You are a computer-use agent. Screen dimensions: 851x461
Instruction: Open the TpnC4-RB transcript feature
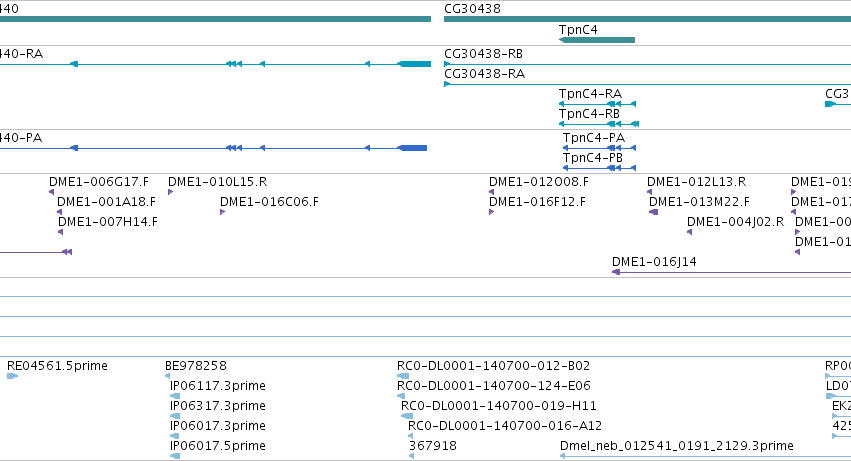(599, 124)
